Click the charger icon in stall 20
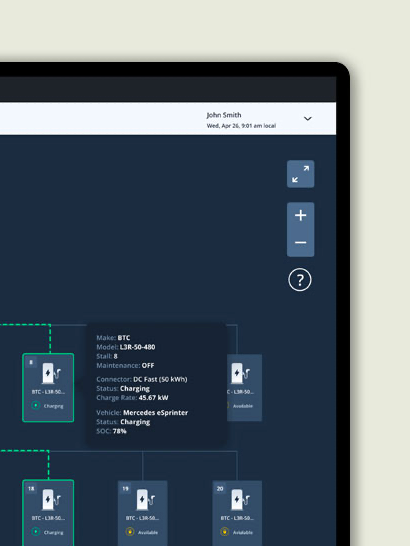The width and height of the screenshot is (410, 546). (240, 500)
